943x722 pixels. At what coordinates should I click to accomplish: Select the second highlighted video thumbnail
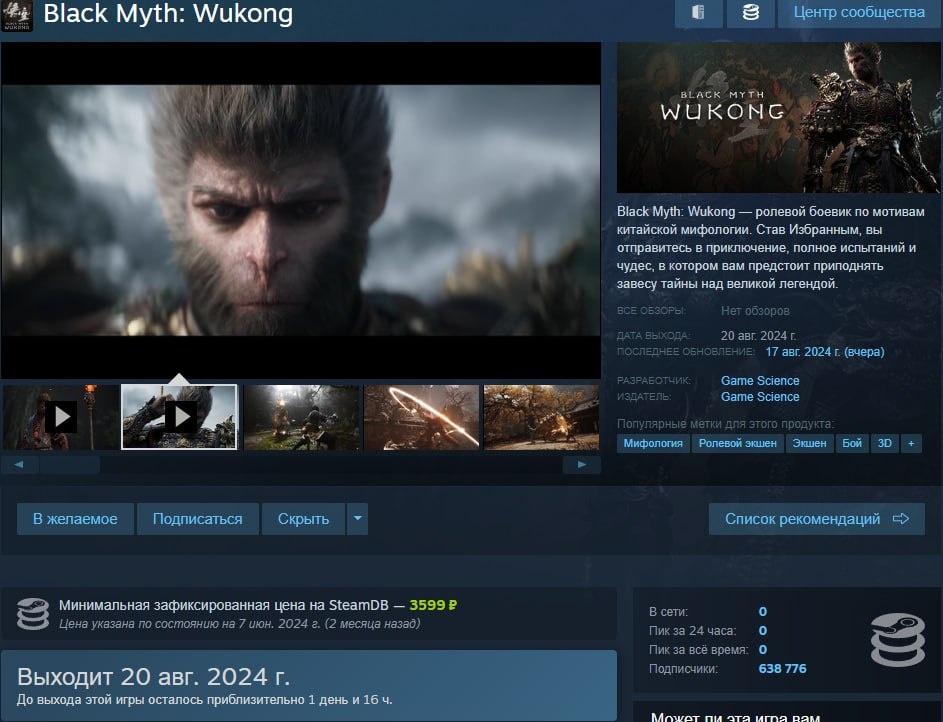tap(179, 417)
